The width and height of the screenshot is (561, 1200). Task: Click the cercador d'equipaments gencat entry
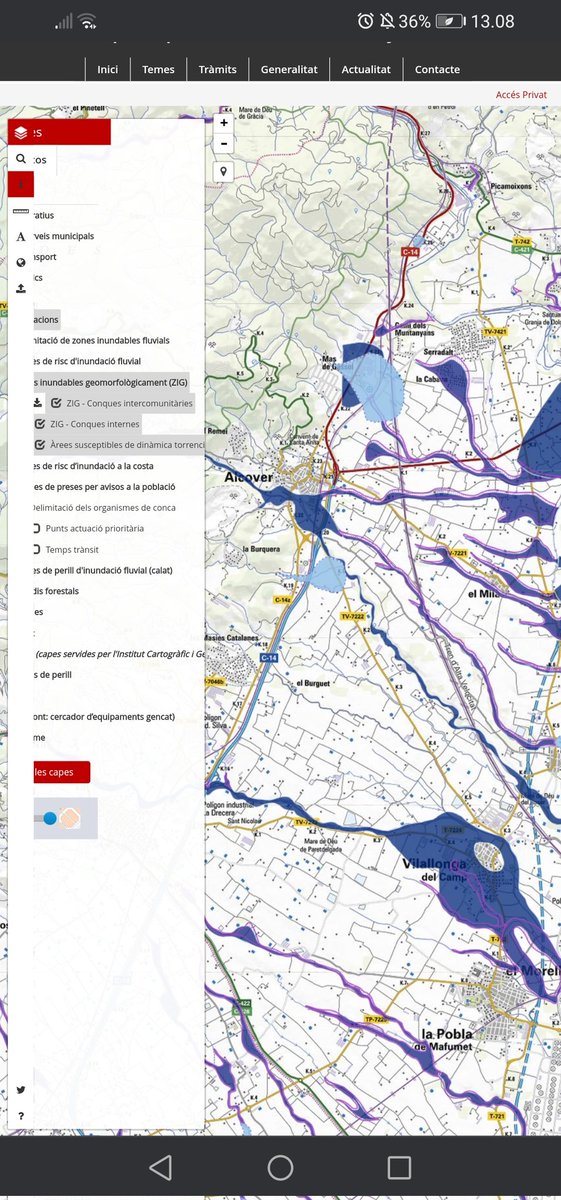(x=103, y=716)
